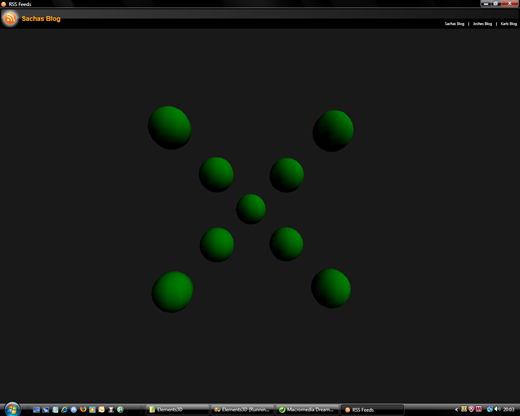Launch Windows Media Player from quick launch

(92, 409)
